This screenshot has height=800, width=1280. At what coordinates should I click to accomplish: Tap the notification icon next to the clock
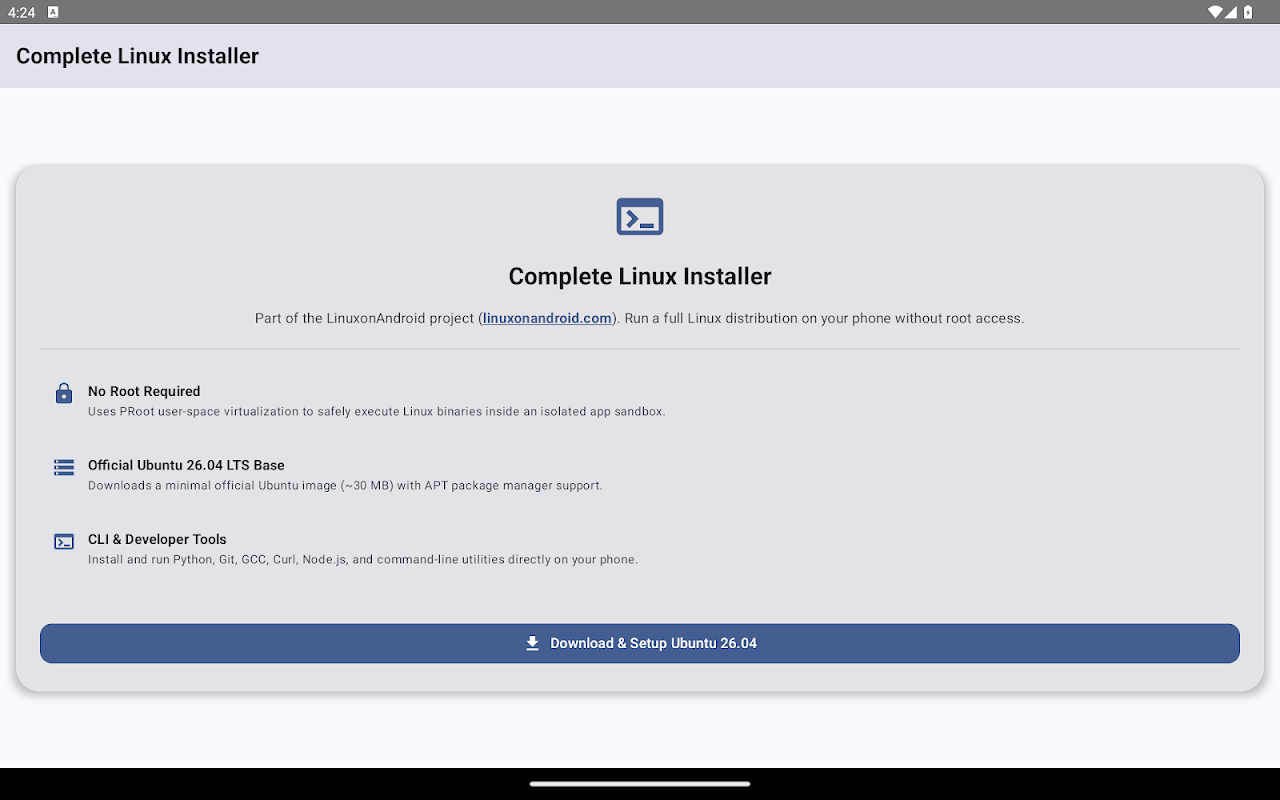click(x=53, y=12)
